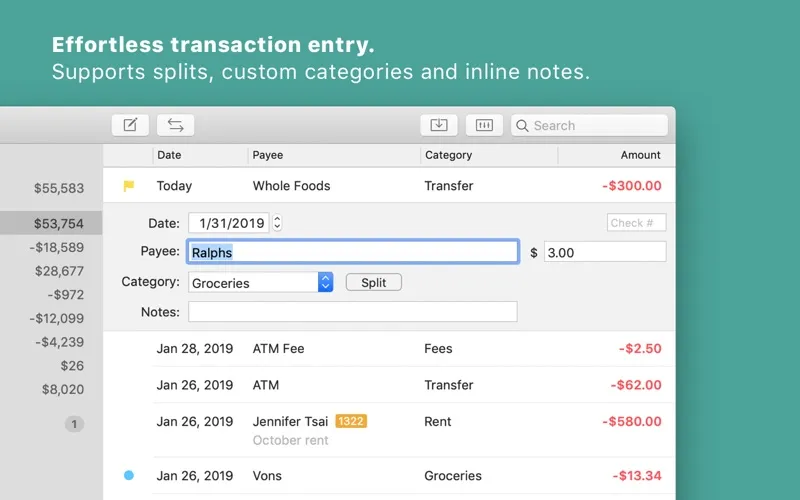Click the Split button

(x=373, y=283)
